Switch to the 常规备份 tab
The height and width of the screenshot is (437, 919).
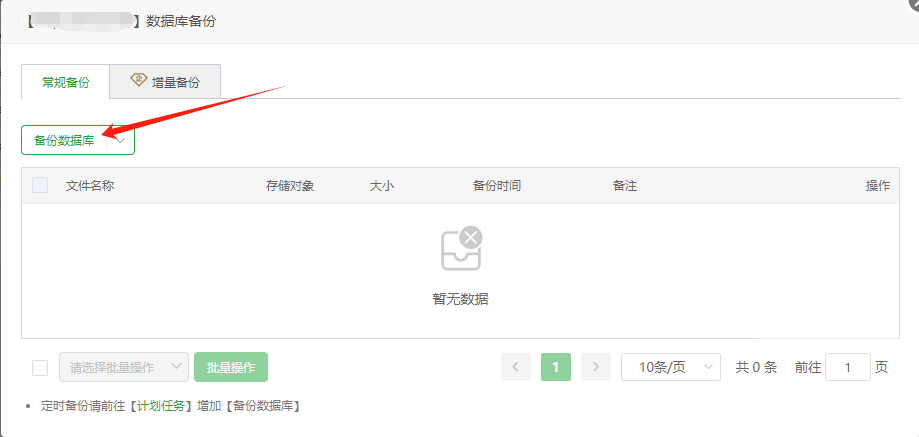[x=65, y=82]
